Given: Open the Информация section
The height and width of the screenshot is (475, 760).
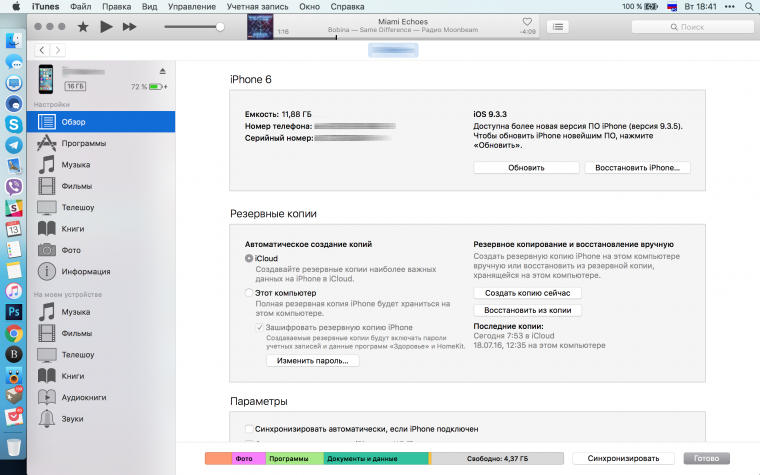Looking at the screenshot, I should tap(101, 271).
